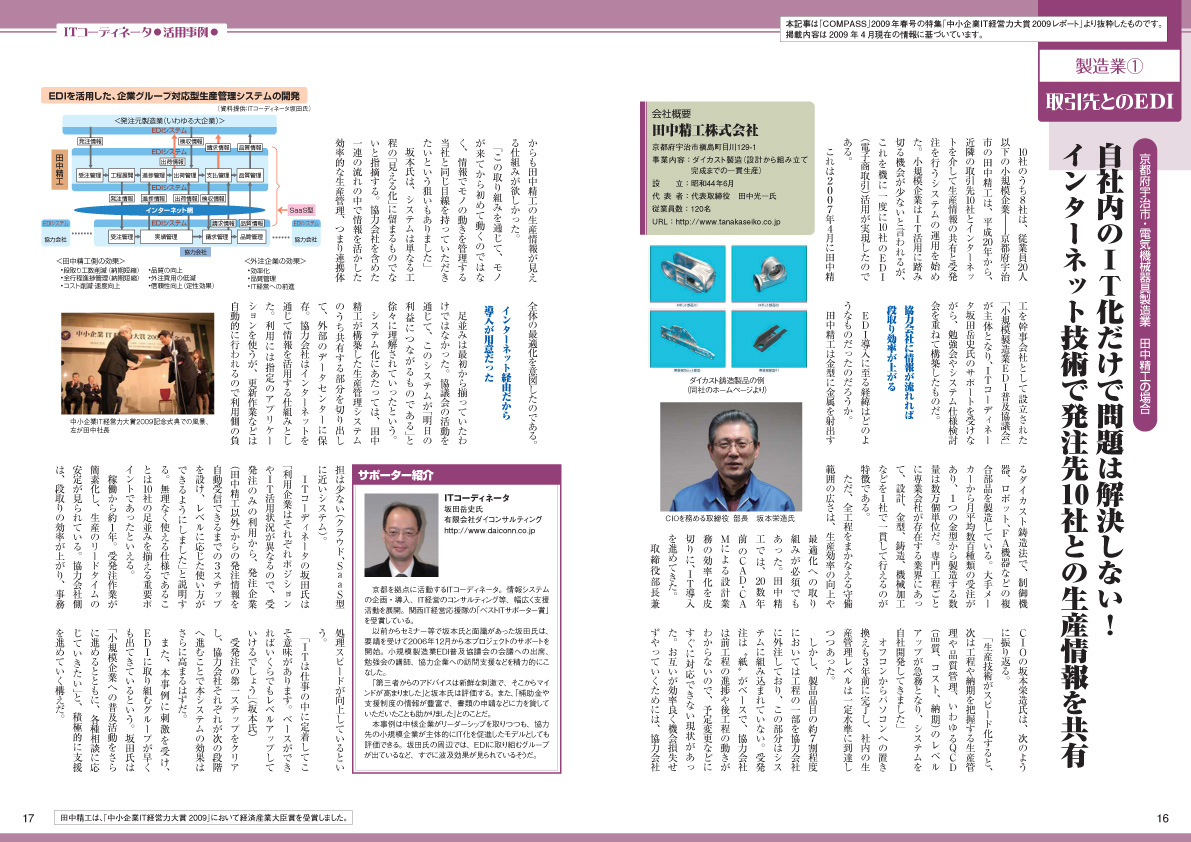Screen dimensions: 1191x842
Task: Click the <田中精工側の効果> heading
Action: tap(90, 261)
